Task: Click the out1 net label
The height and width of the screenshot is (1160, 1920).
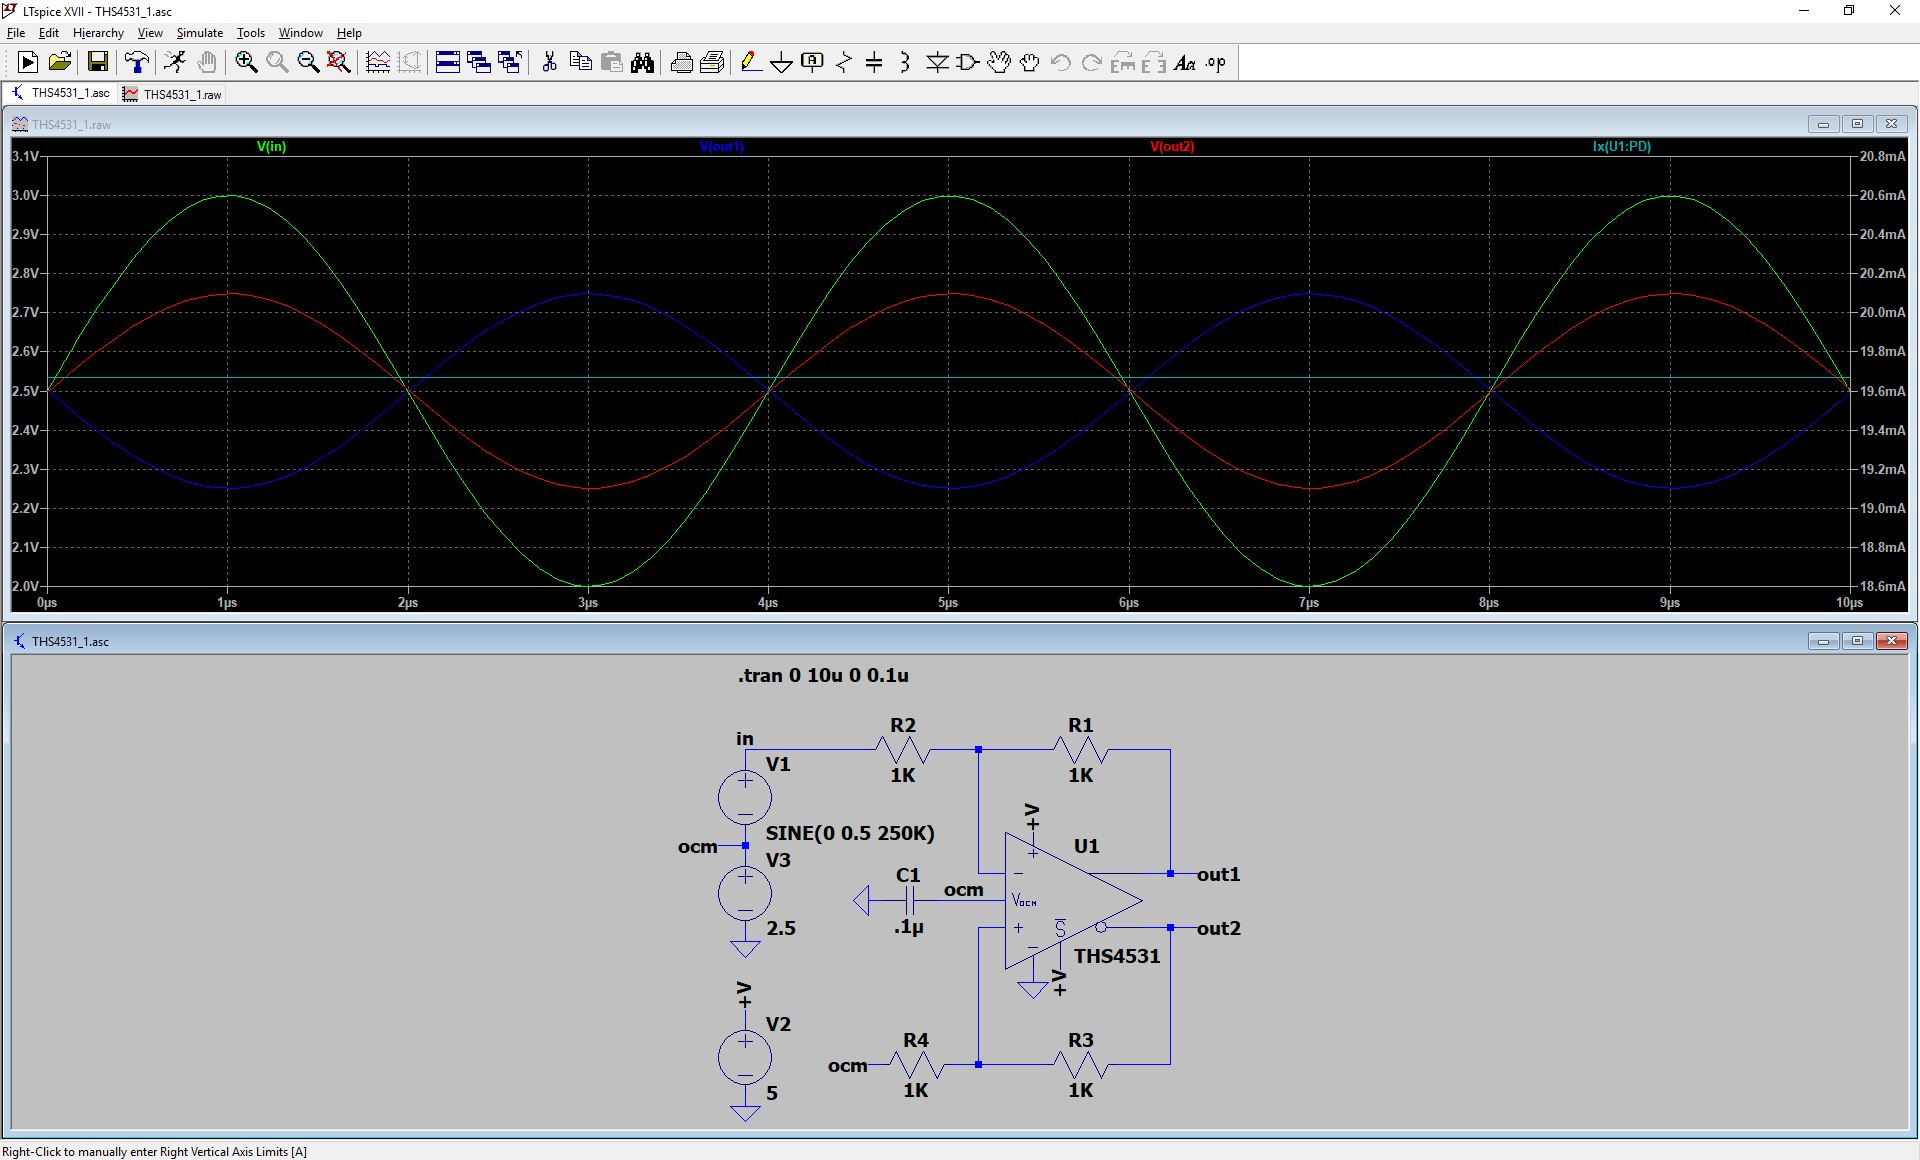Action: pyautogui.click(x=1218, y=874)
